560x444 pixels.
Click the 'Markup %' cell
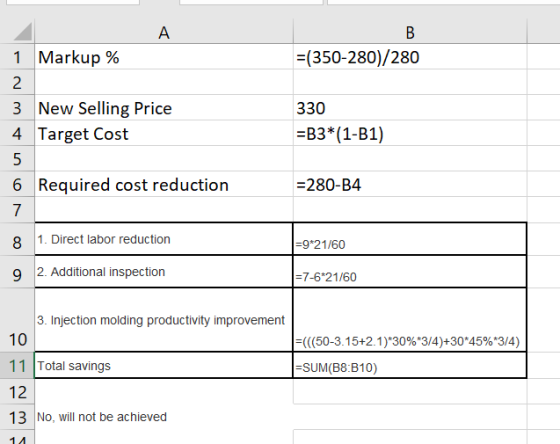(164, 57)
